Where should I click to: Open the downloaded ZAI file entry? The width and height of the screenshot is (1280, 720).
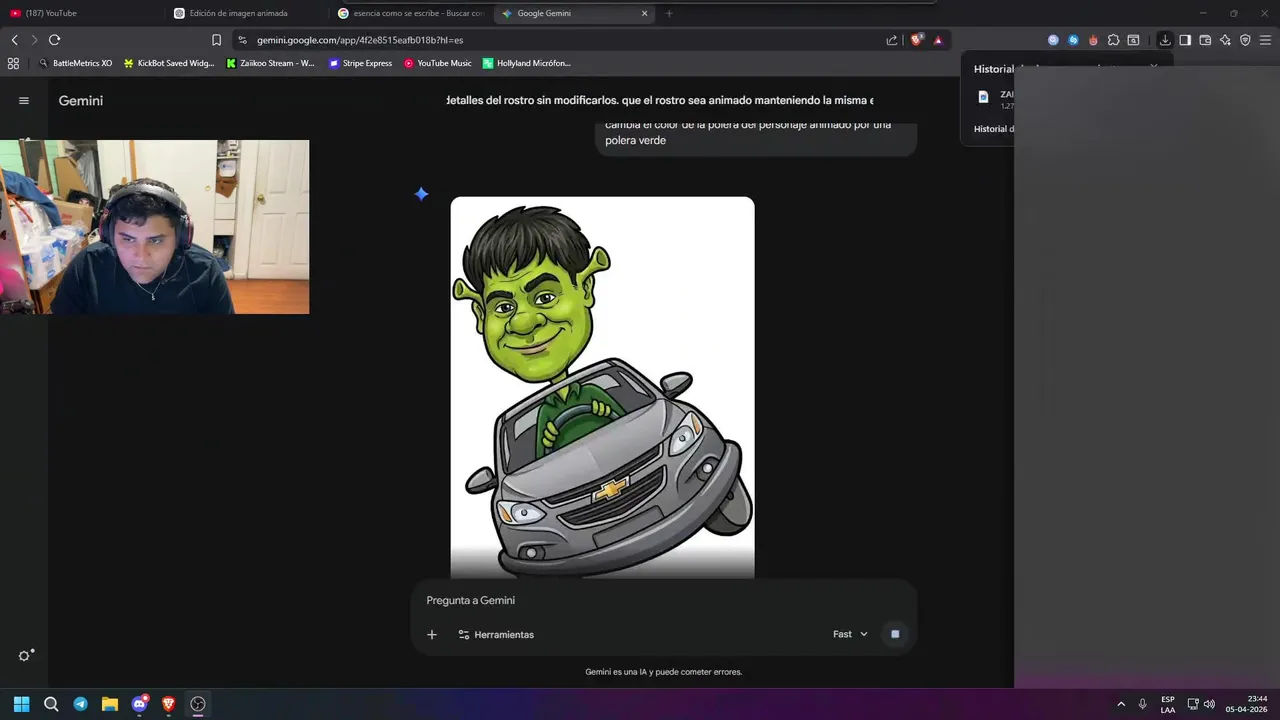coord(995,99)
